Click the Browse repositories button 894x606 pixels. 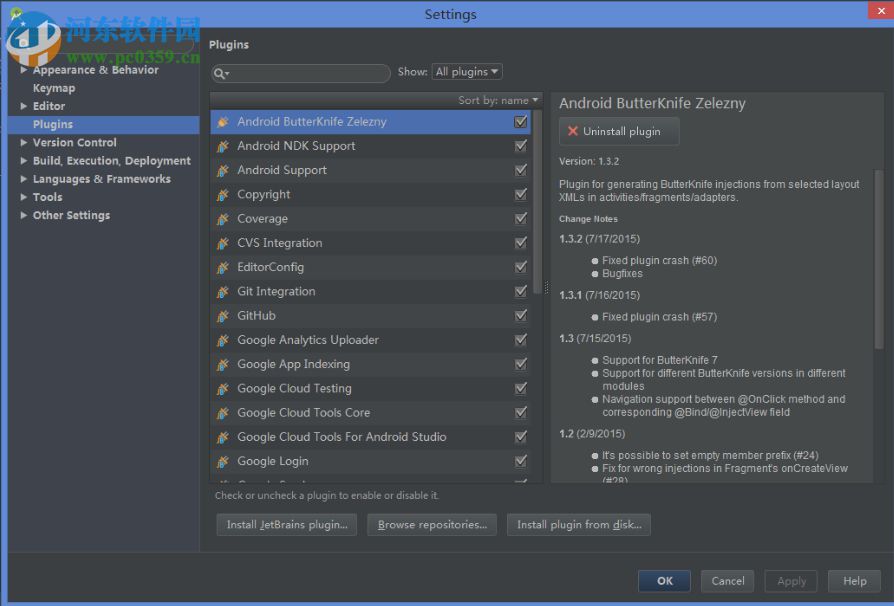pyautogui.click(x=432, y=524)
